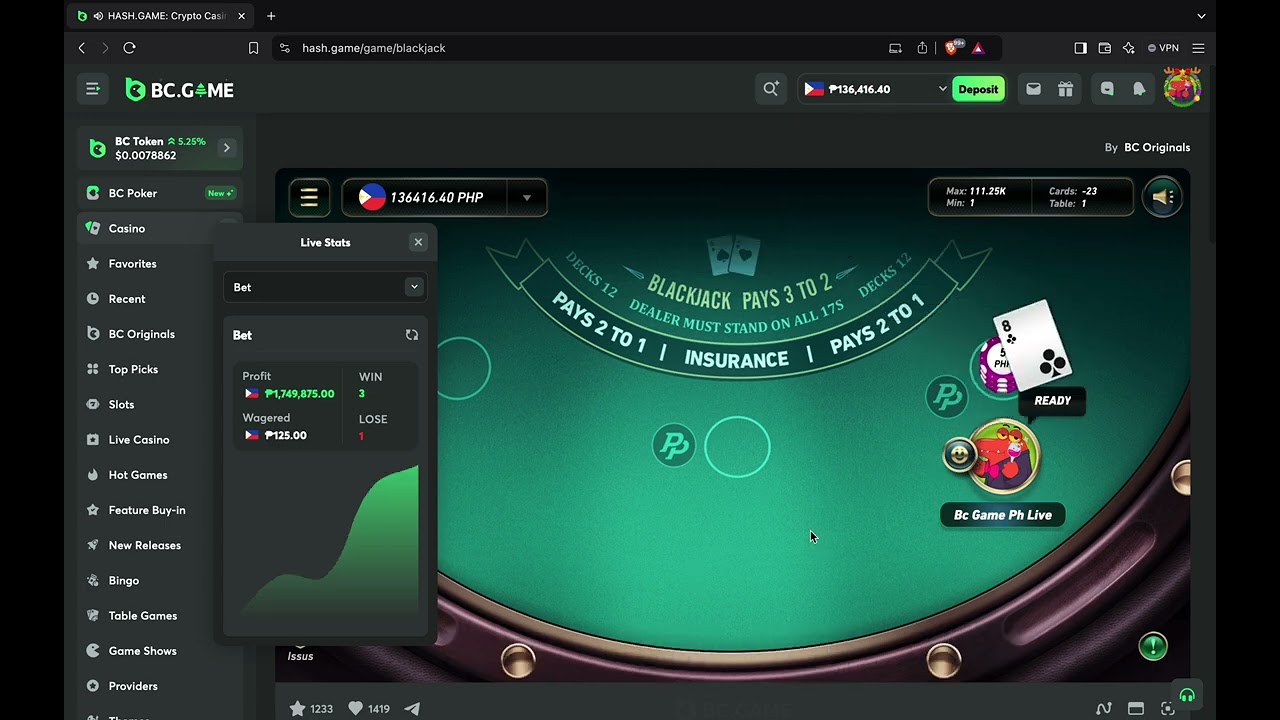This screenshot has height=720, width=1280.
Task: Click the emoji button beside player avatar
Action: click(959, 455)
